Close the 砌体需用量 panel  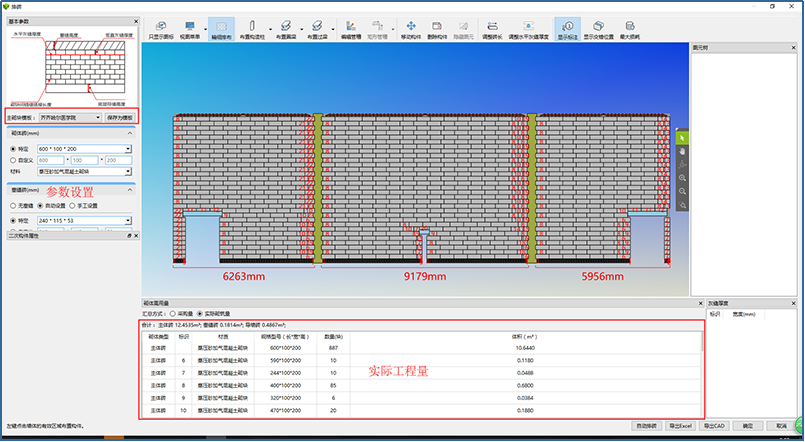point(700,303)
